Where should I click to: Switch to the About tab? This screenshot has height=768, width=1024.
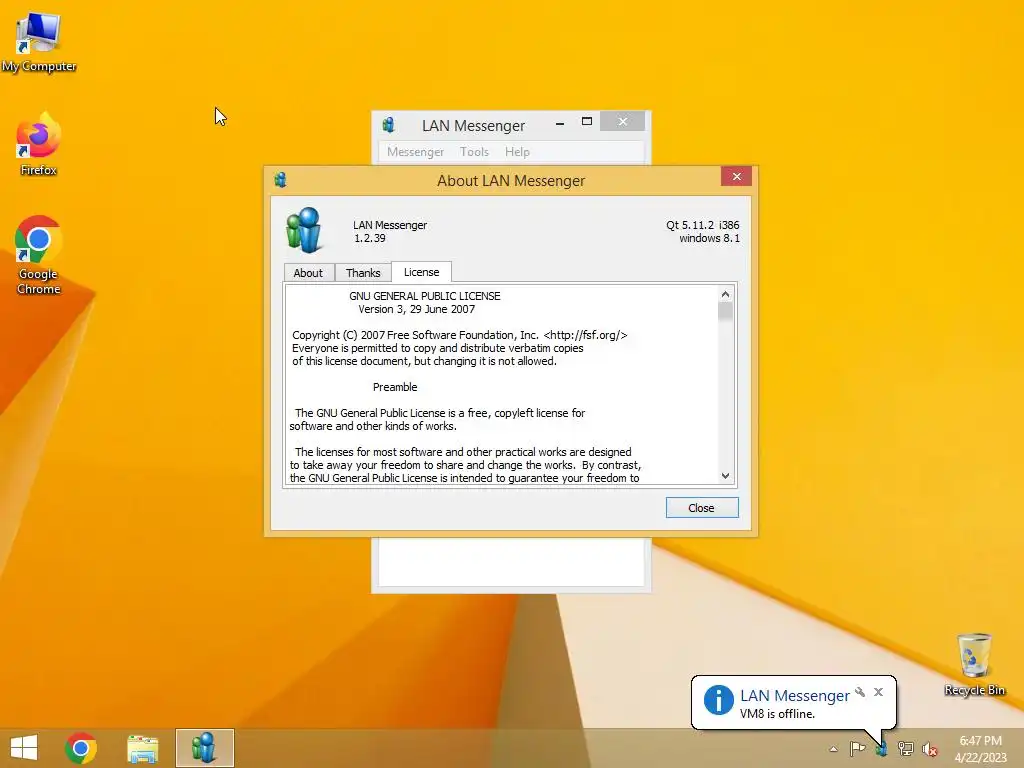308,273
